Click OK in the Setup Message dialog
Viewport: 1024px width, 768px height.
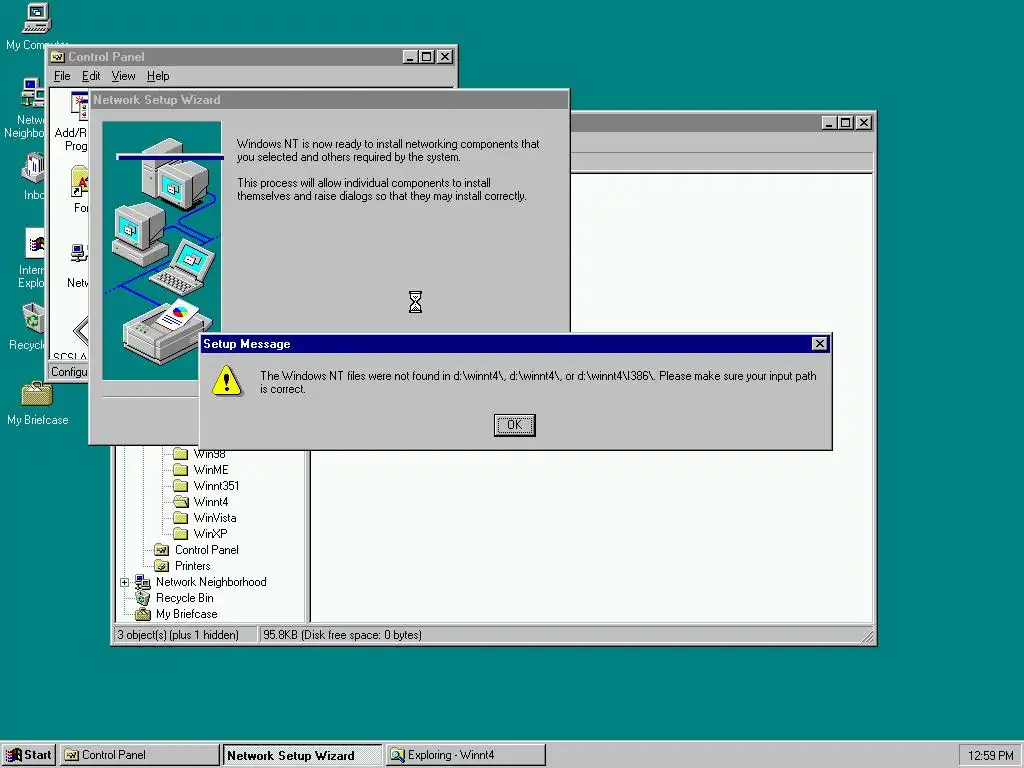pyautogui.click(x=514, y=425)
